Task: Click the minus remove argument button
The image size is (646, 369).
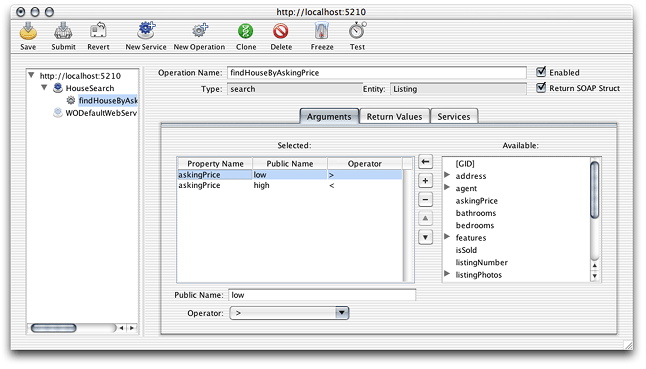Action: point(425,200)
